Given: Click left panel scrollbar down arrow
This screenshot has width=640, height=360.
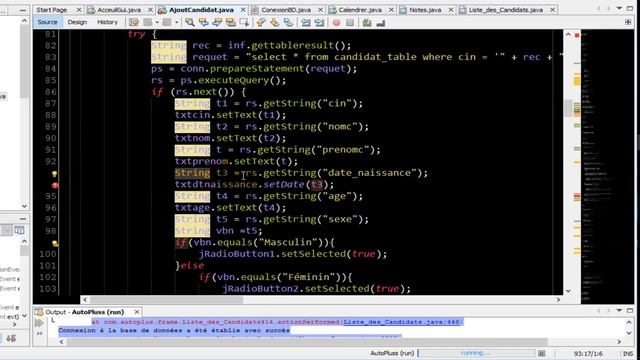Looking at the screenshot, I should 24,206.
